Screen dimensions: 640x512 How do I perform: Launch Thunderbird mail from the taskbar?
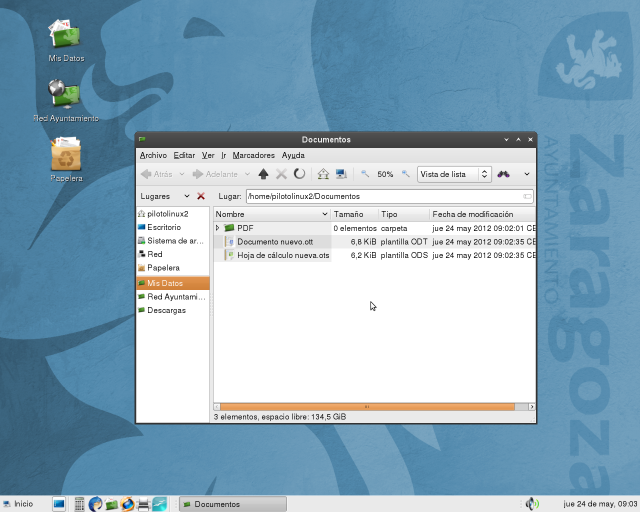pos(95,504)
